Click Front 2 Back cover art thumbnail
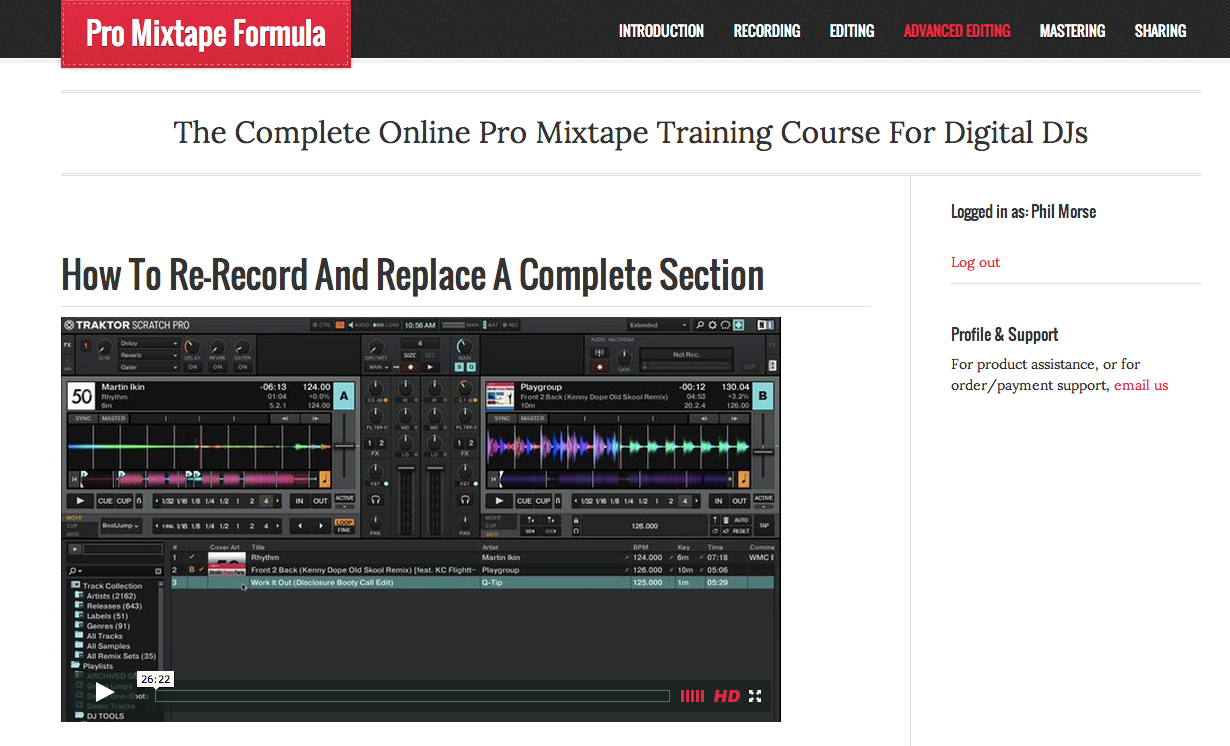 226,569
